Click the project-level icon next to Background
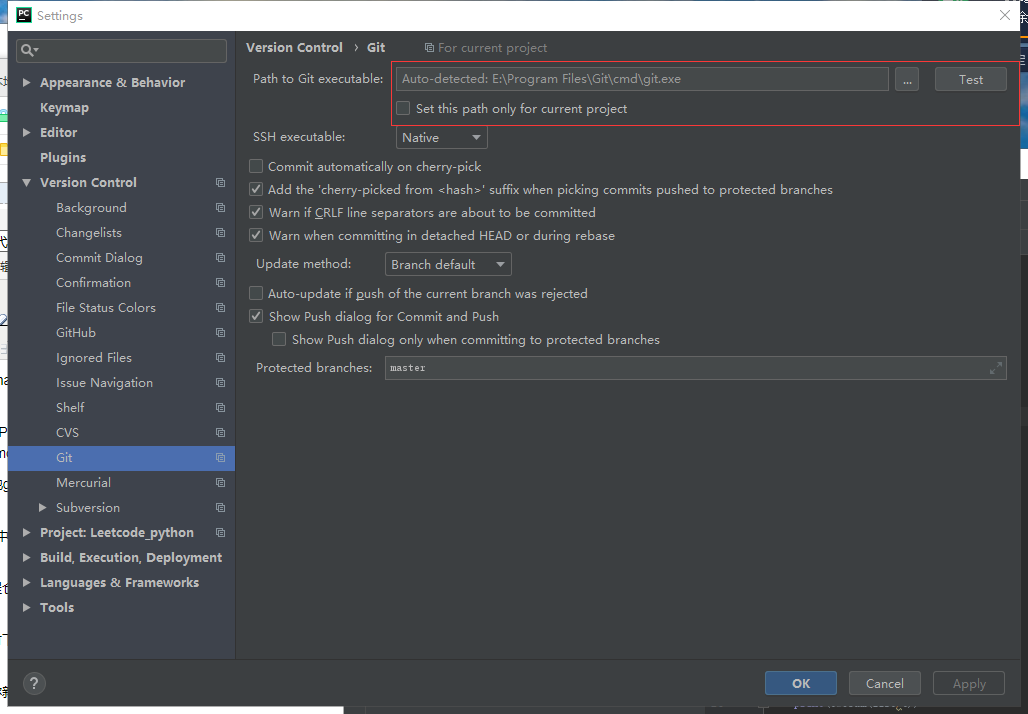 (x=220, y=208)
